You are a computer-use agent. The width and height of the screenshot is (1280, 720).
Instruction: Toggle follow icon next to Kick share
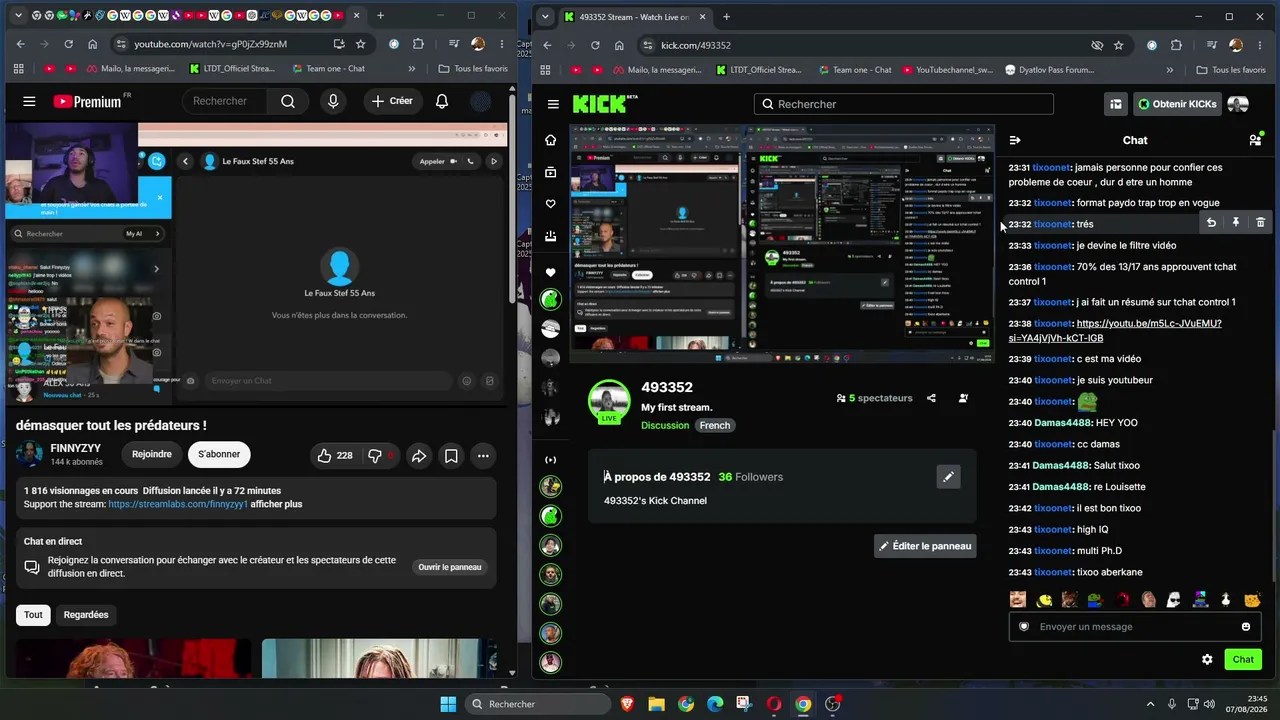point(963,398)
